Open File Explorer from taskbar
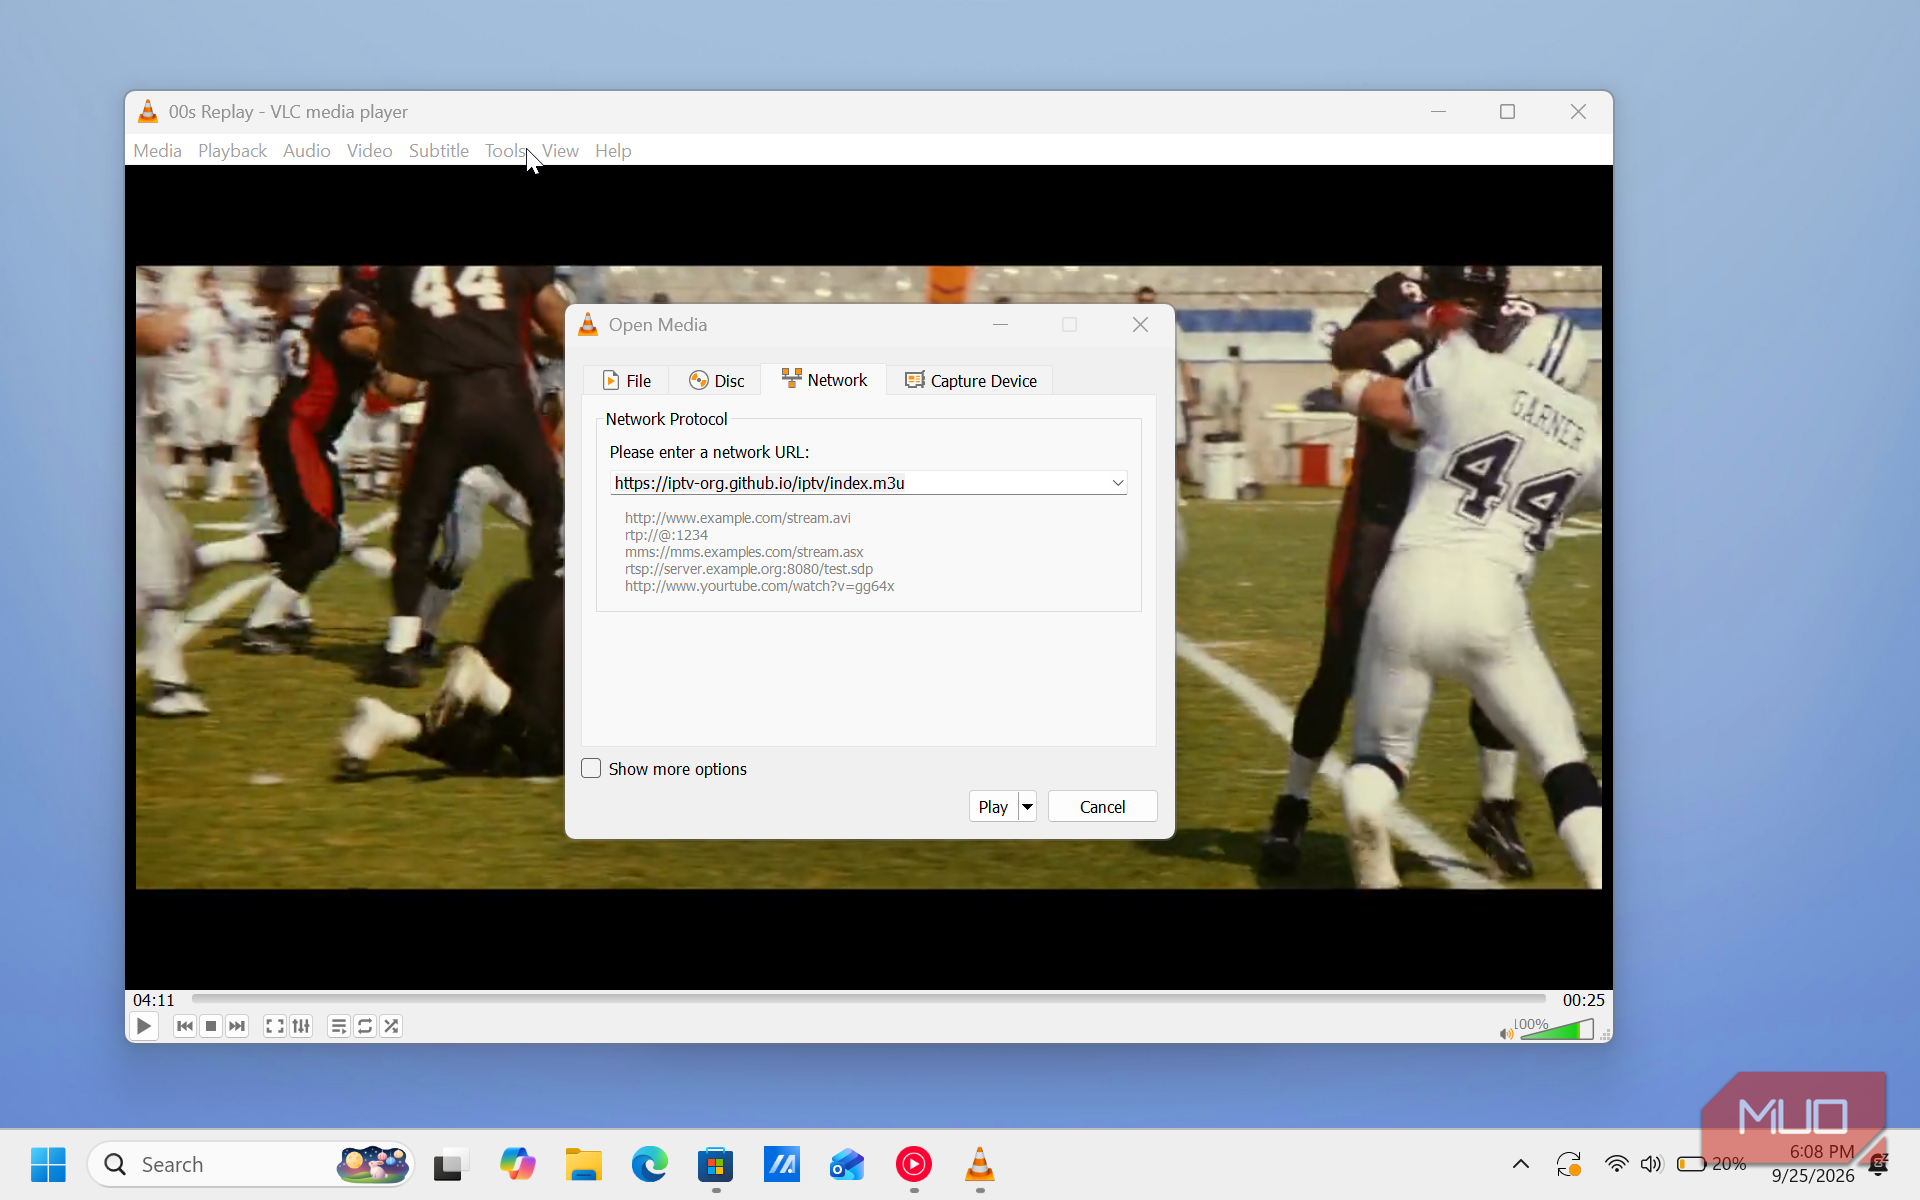 pos(583,1164)
